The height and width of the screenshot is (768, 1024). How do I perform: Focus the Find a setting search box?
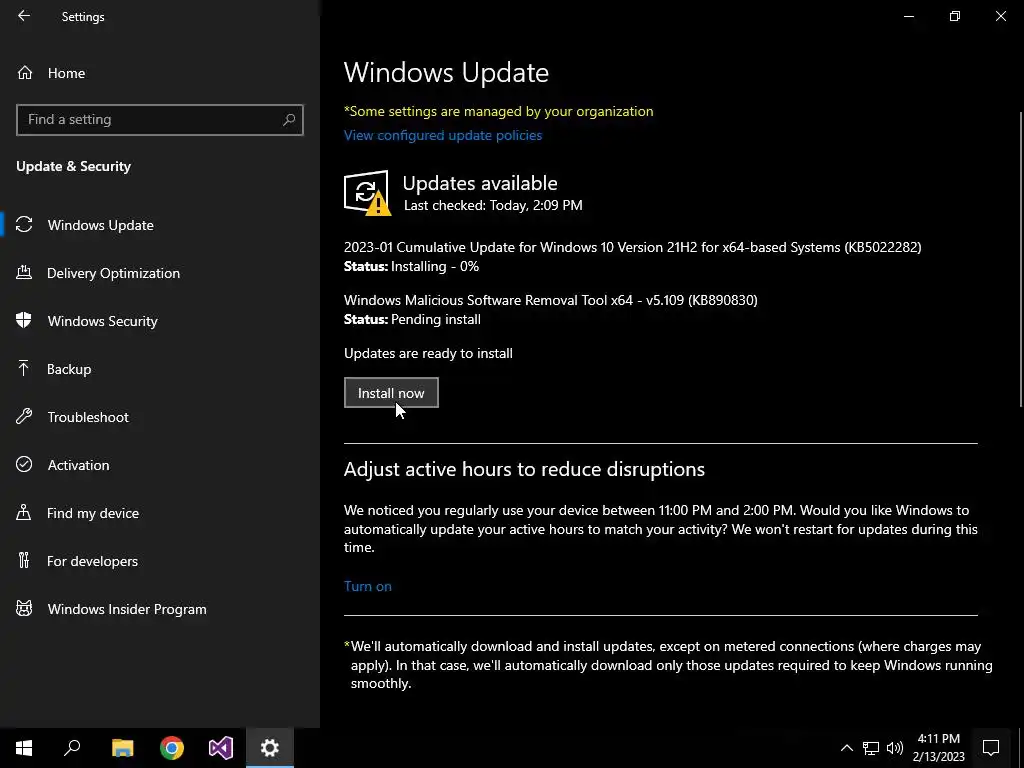[x=160, y=120]
